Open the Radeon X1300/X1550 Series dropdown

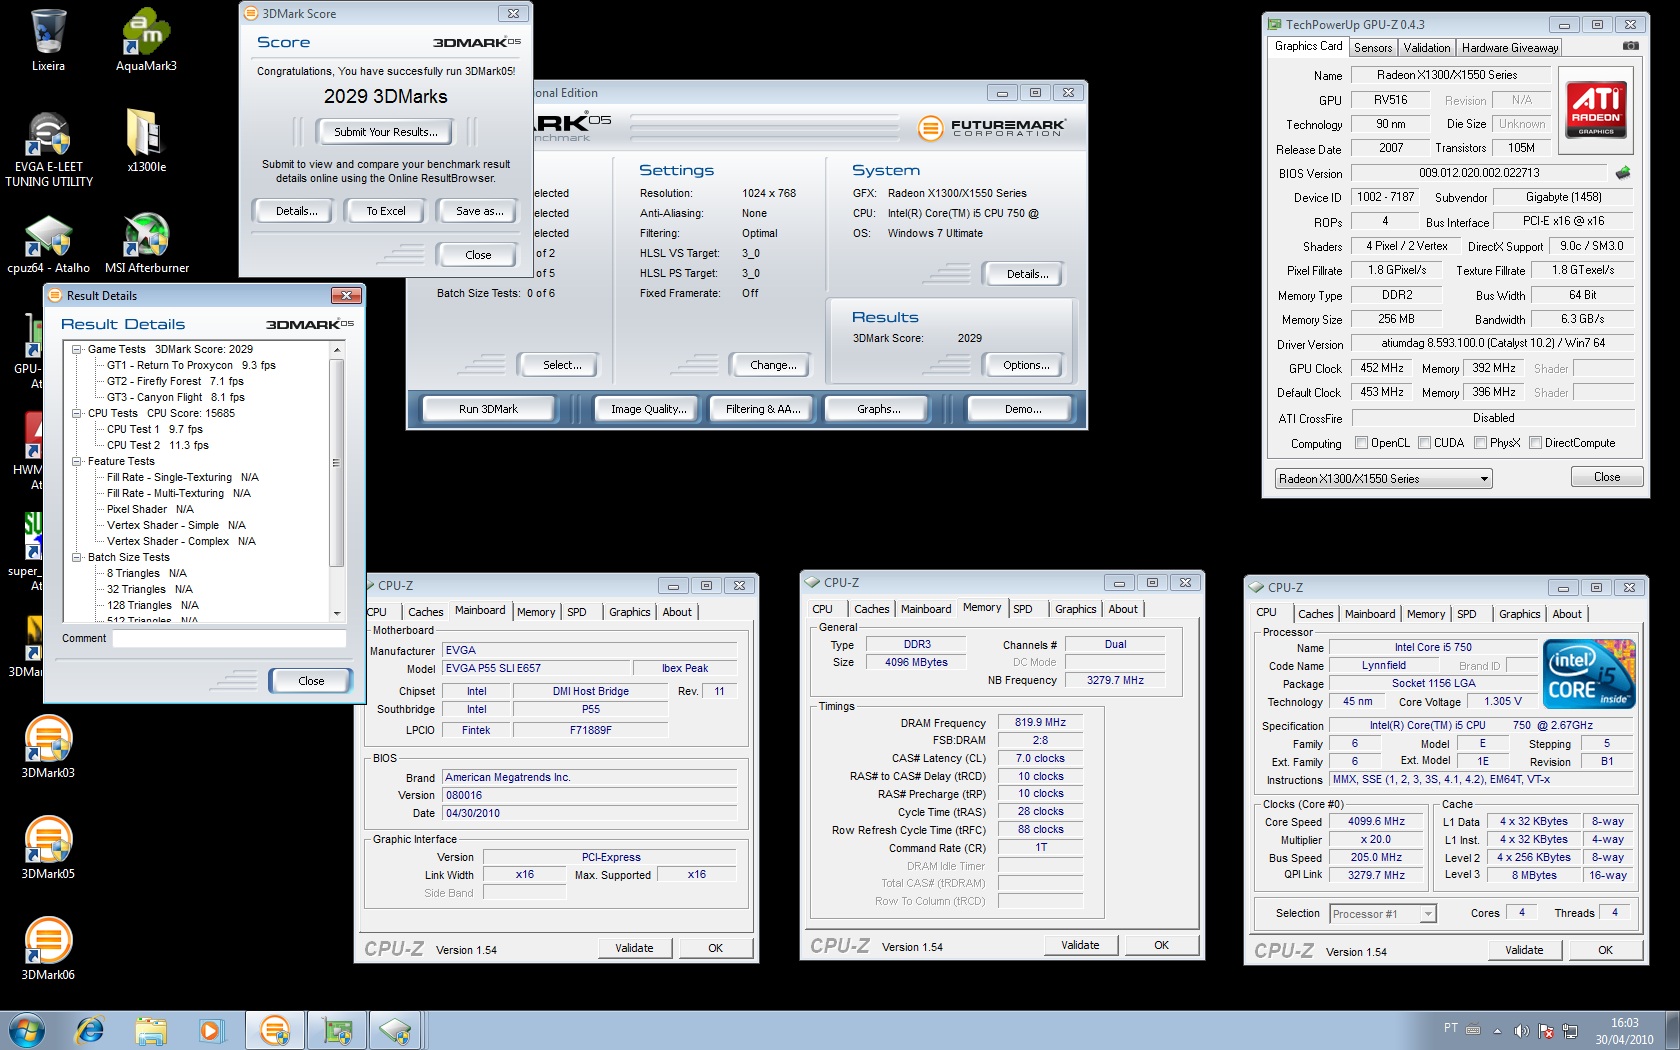[x=1383, y=479]
